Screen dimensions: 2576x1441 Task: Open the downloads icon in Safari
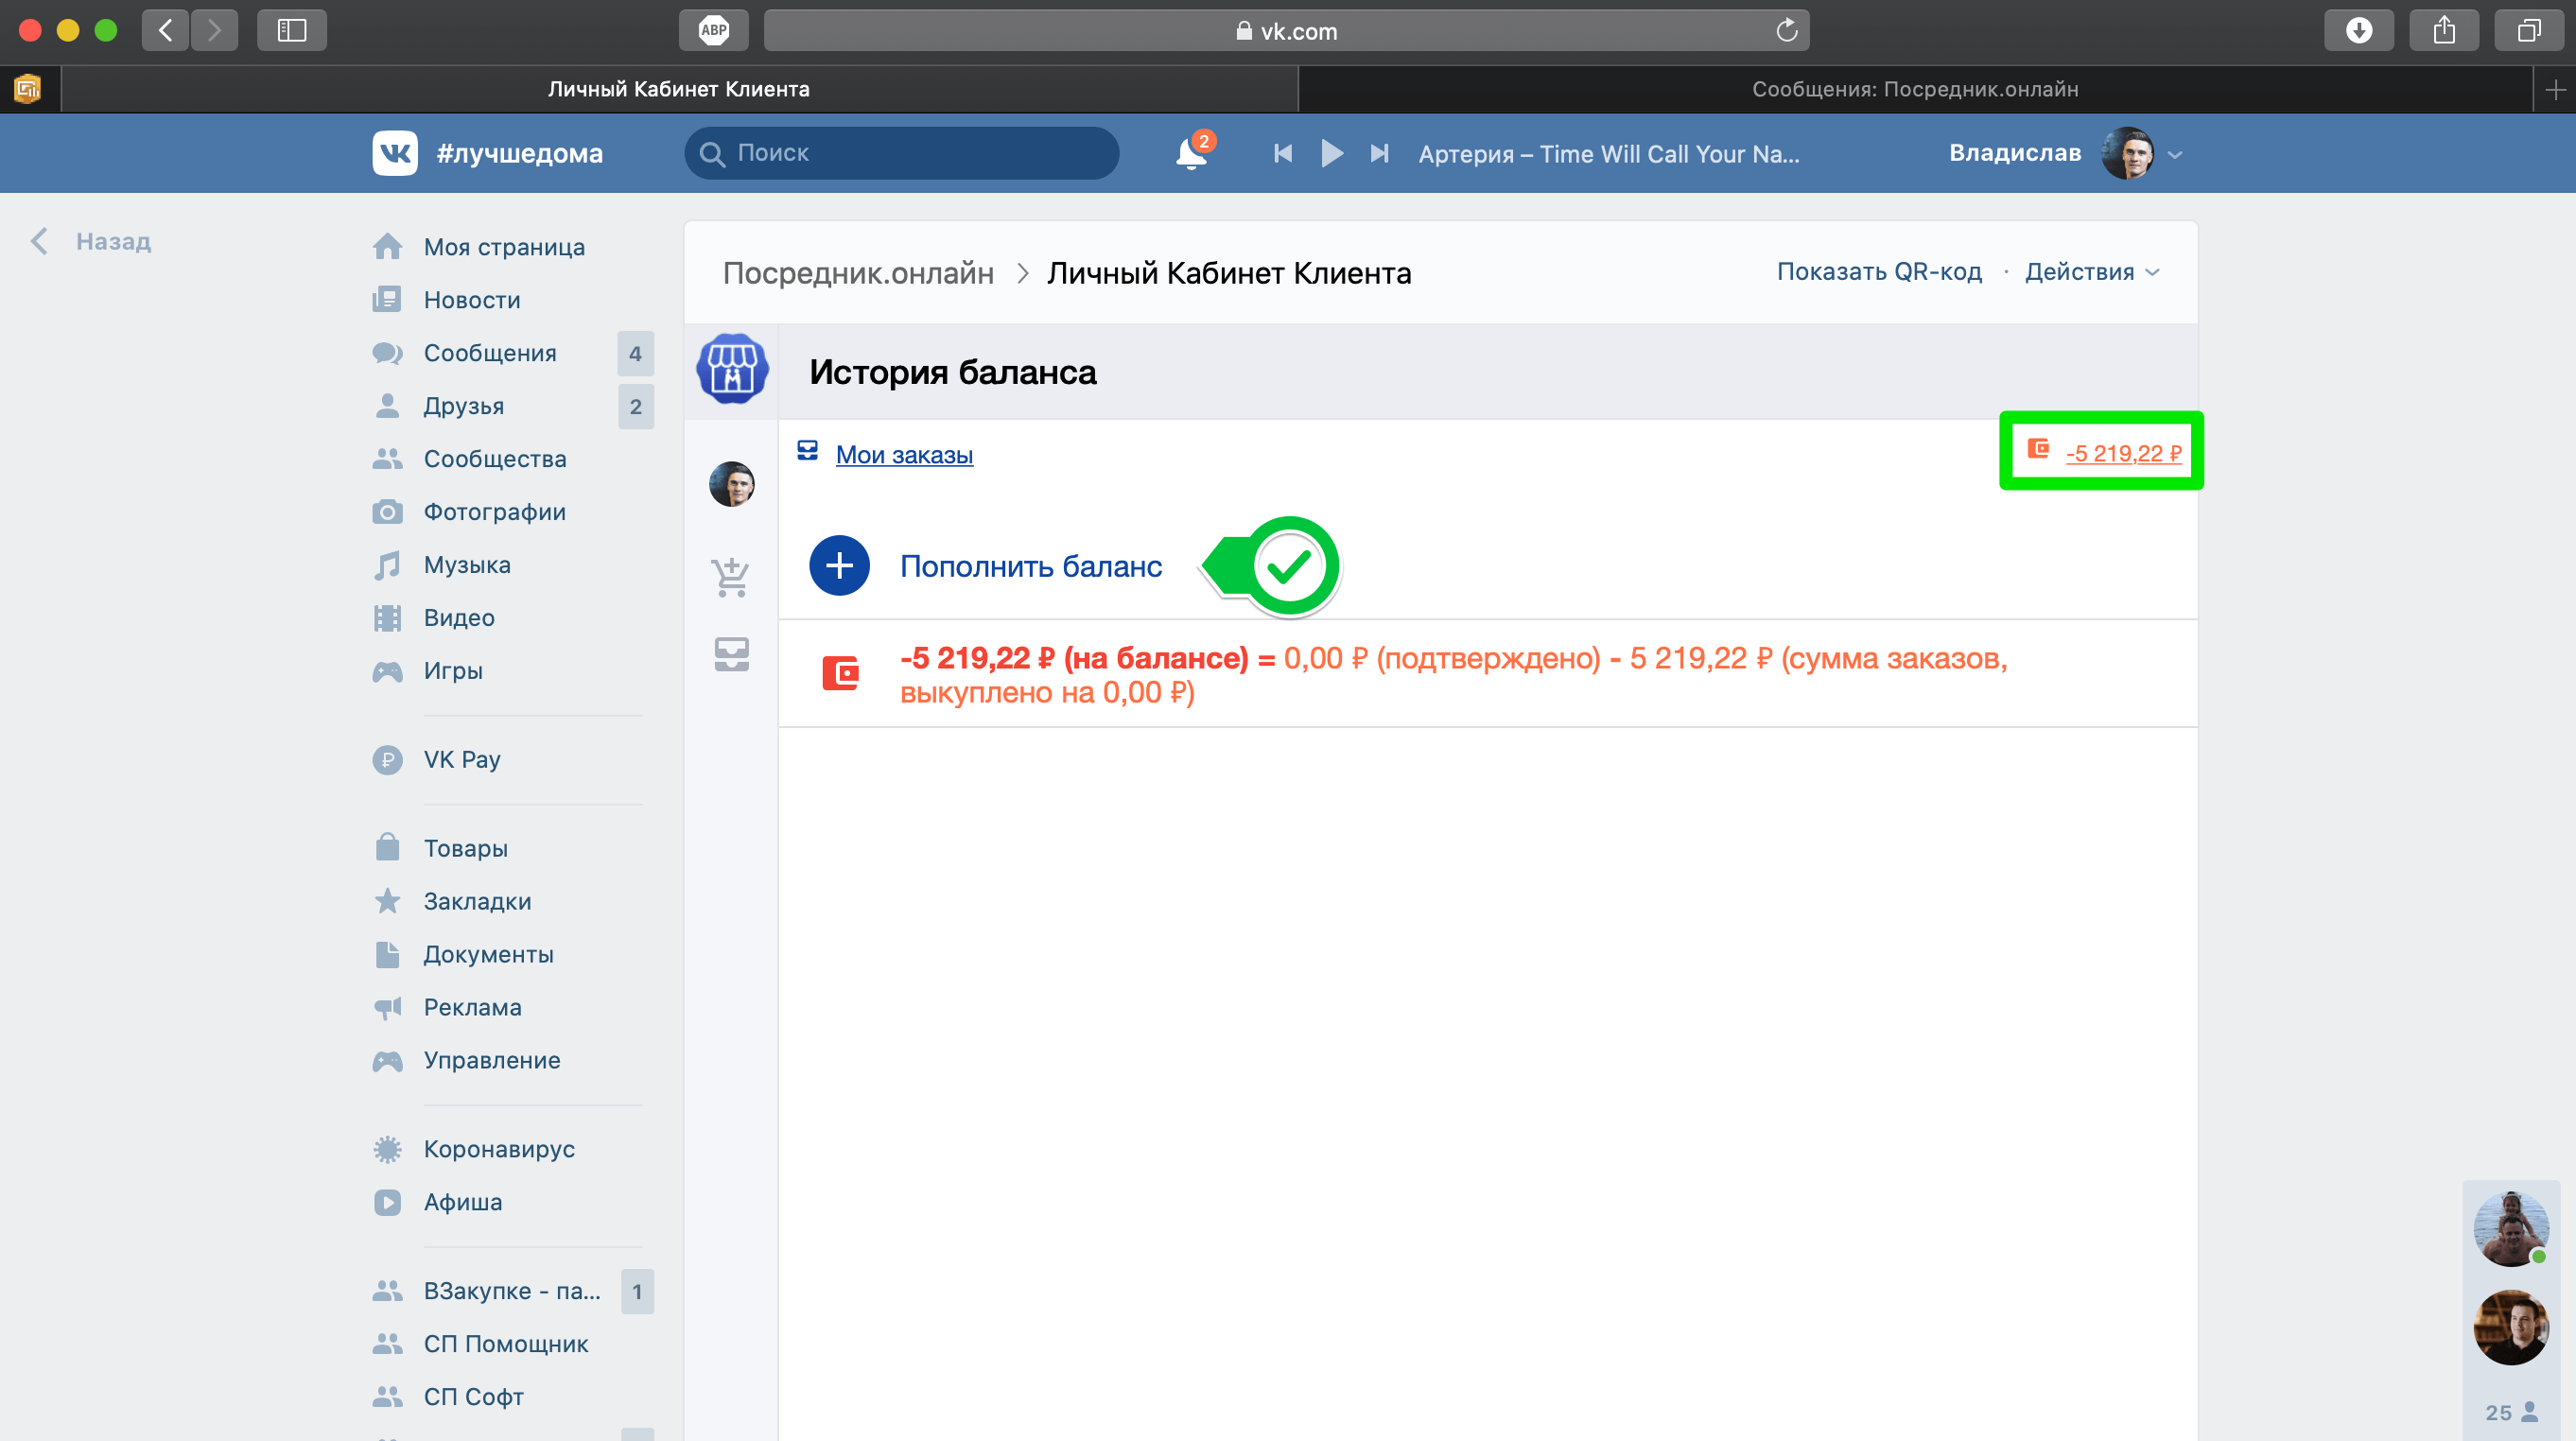point(2358,30)
